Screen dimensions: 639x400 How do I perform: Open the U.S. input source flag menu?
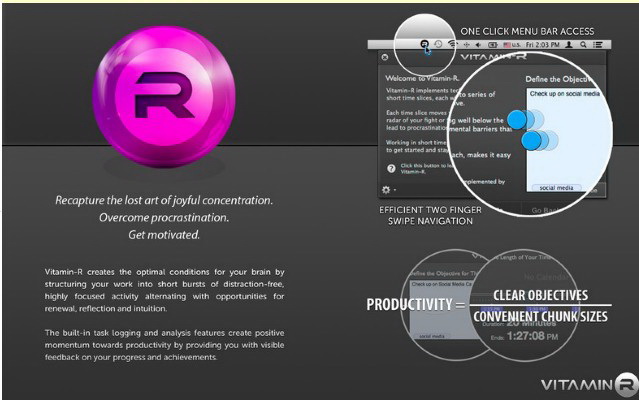coord(511,45)
